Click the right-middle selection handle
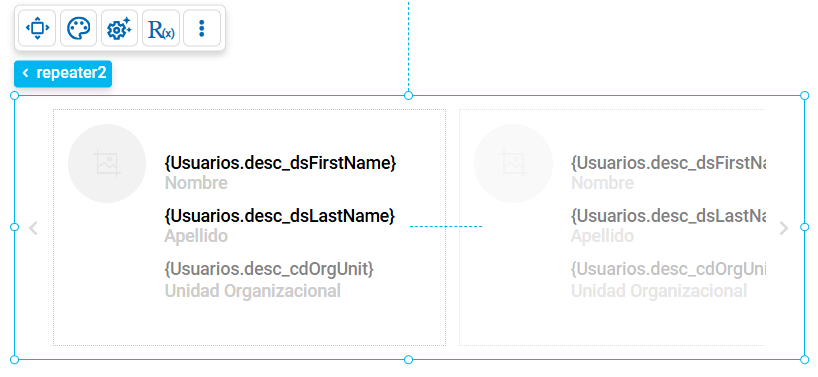Screen dimensions: 818x377 point(804,227)
